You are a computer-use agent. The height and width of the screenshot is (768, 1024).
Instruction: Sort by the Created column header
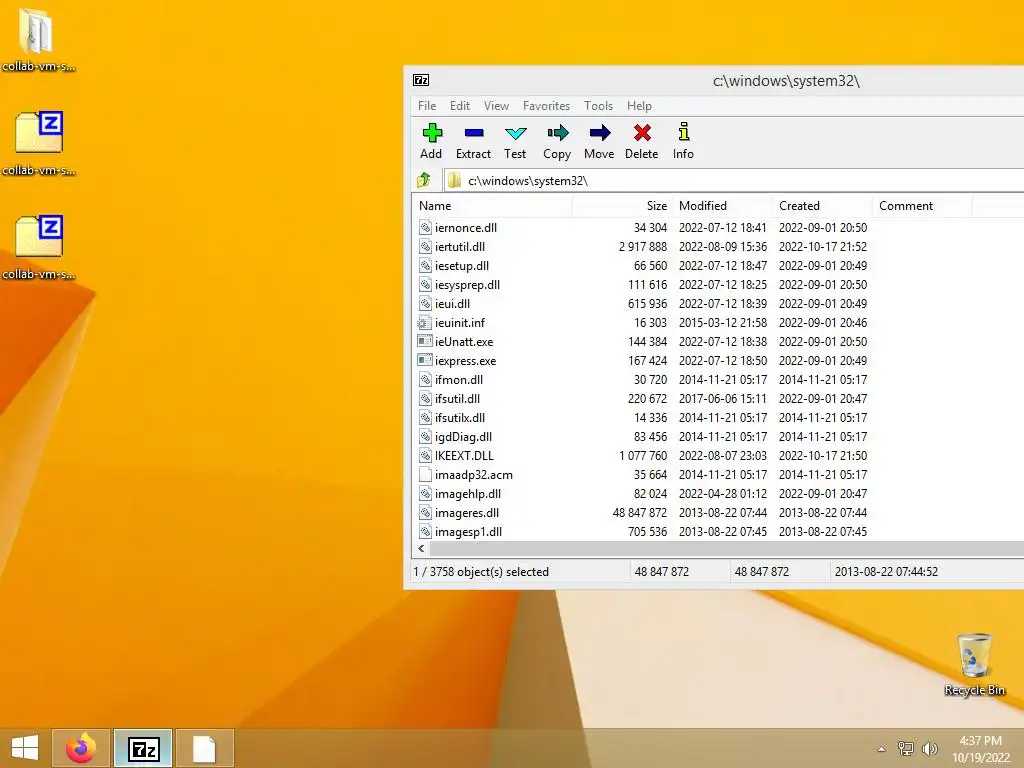click(x=822, y=206)
